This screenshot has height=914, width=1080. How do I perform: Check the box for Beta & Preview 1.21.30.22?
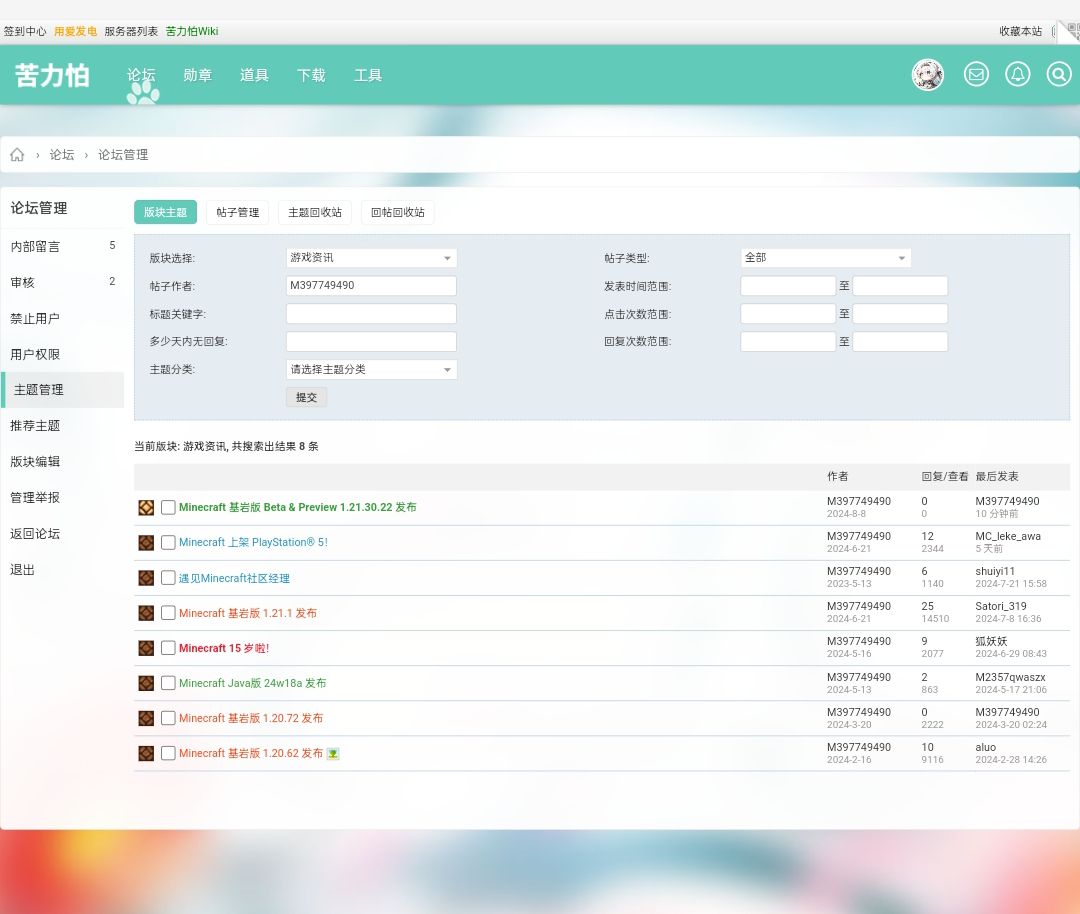[x=168, y=508]
